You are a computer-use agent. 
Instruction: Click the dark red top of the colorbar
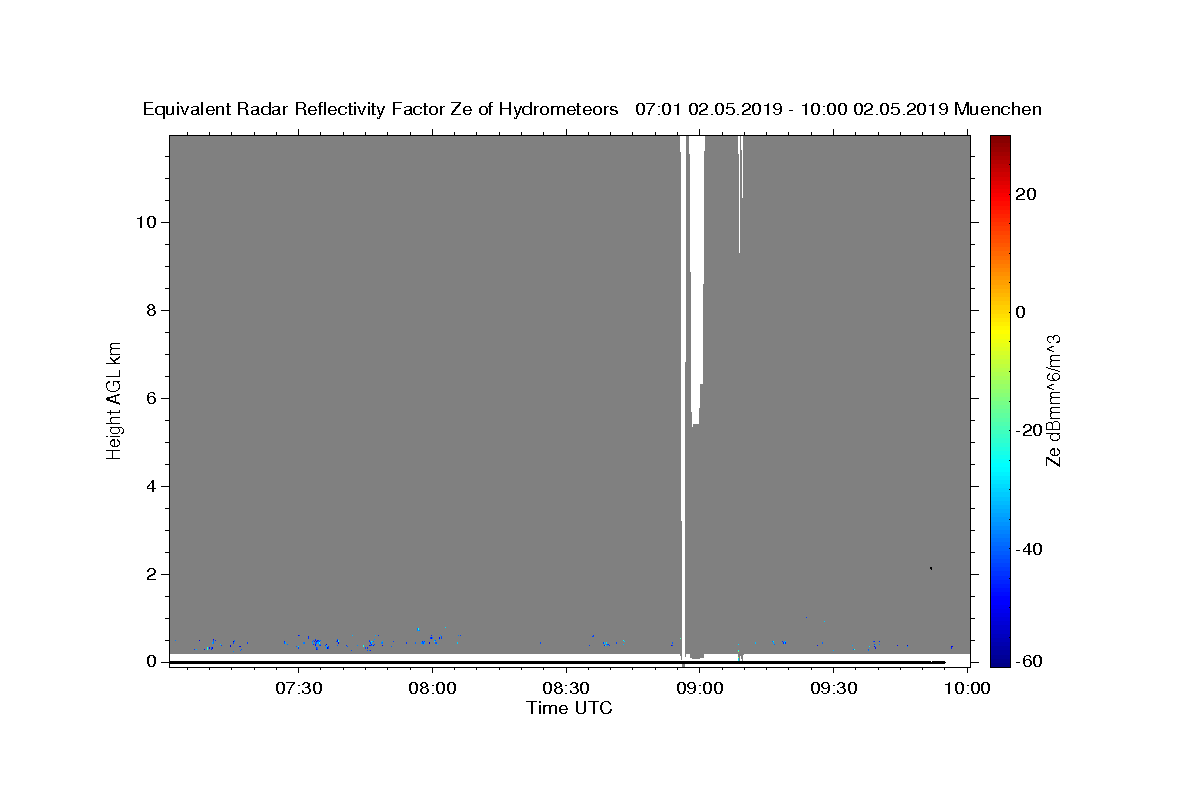pyautogui.click(x=1000, y=143)
